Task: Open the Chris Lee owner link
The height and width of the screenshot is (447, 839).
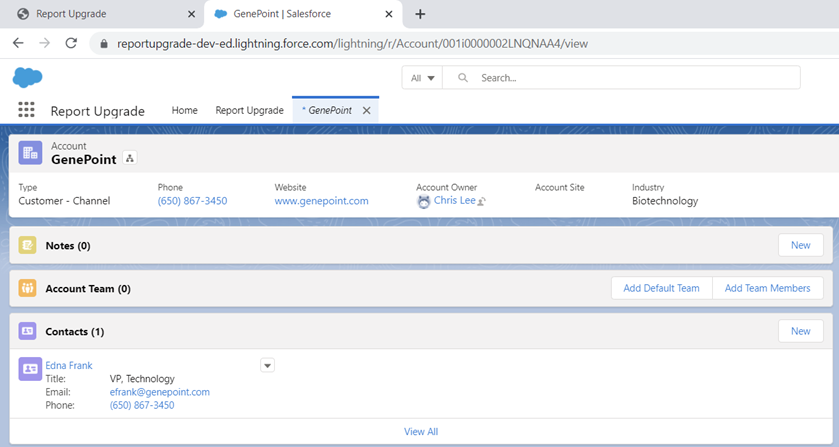Action: (455, 200)
